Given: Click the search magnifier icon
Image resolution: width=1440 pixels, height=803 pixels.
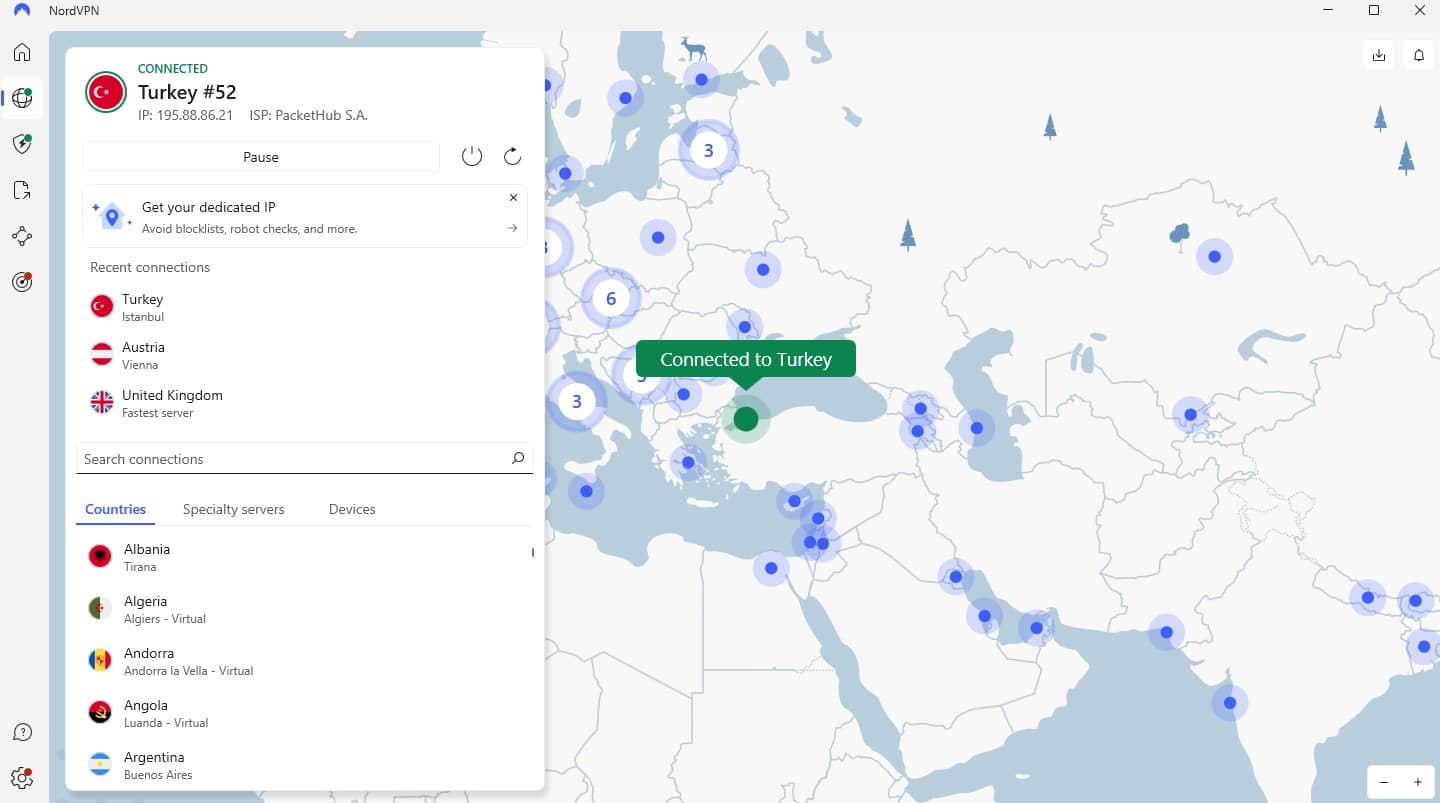Looking at the screenshot, I should tap(518, 458).
